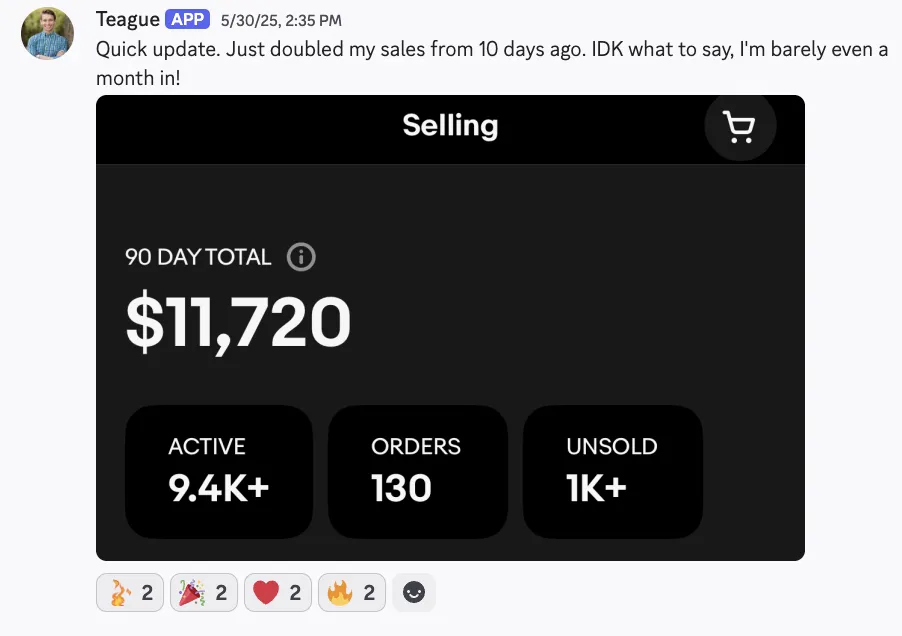Open the ORDERS 130 card
The height and width of the screenshot is (636, 902).
click(x=417, y=471)
